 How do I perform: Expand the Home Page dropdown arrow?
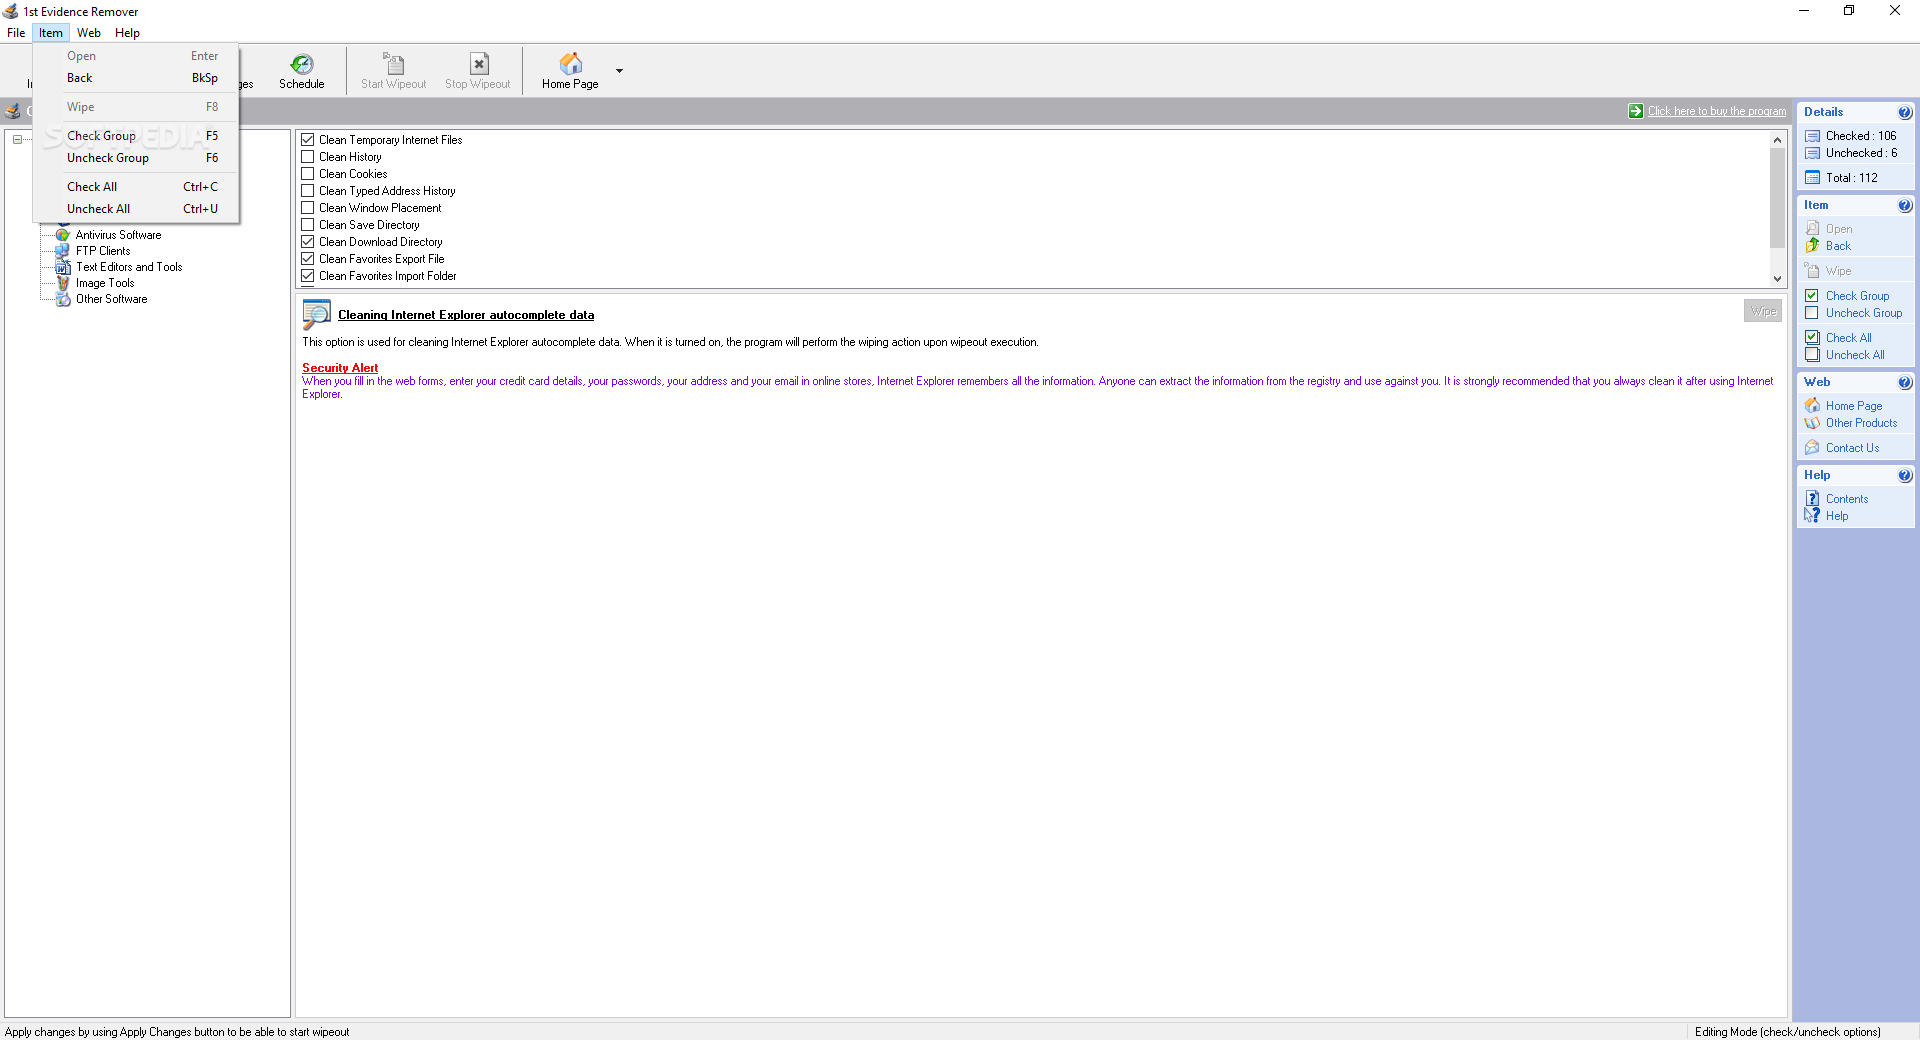click(619, 71)
